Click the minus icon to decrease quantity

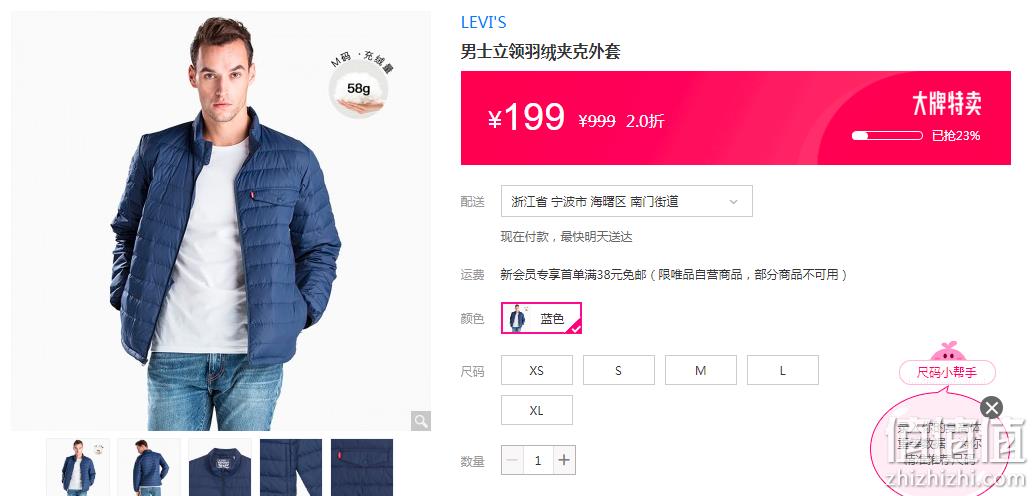[513, 460]
